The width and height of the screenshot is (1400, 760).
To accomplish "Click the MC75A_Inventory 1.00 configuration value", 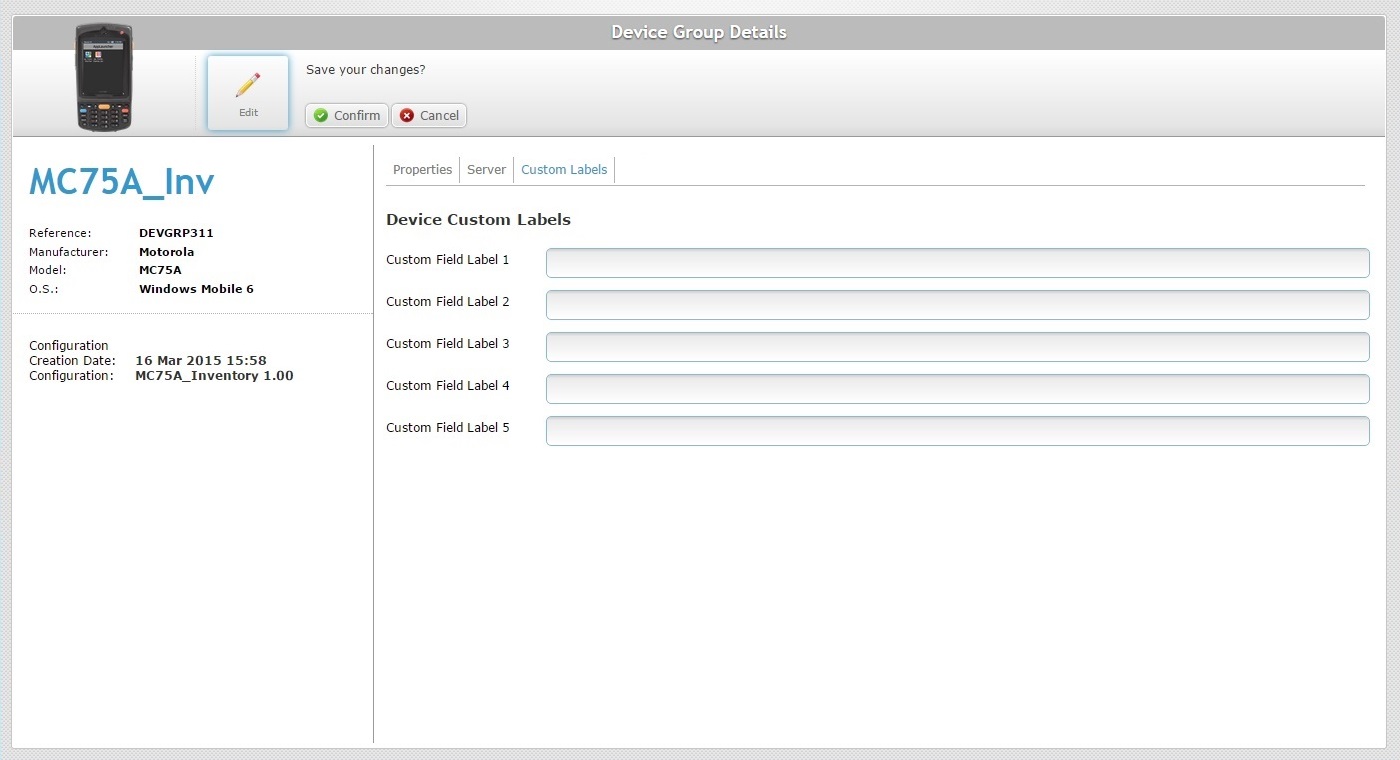I will click(214, 376).
